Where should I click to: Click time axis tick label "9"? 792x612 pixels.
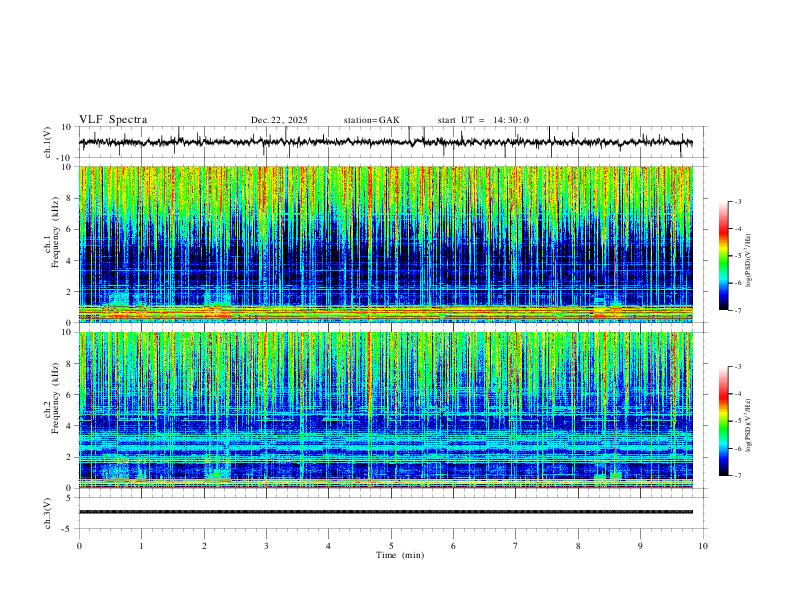click(x=640, y=546)
